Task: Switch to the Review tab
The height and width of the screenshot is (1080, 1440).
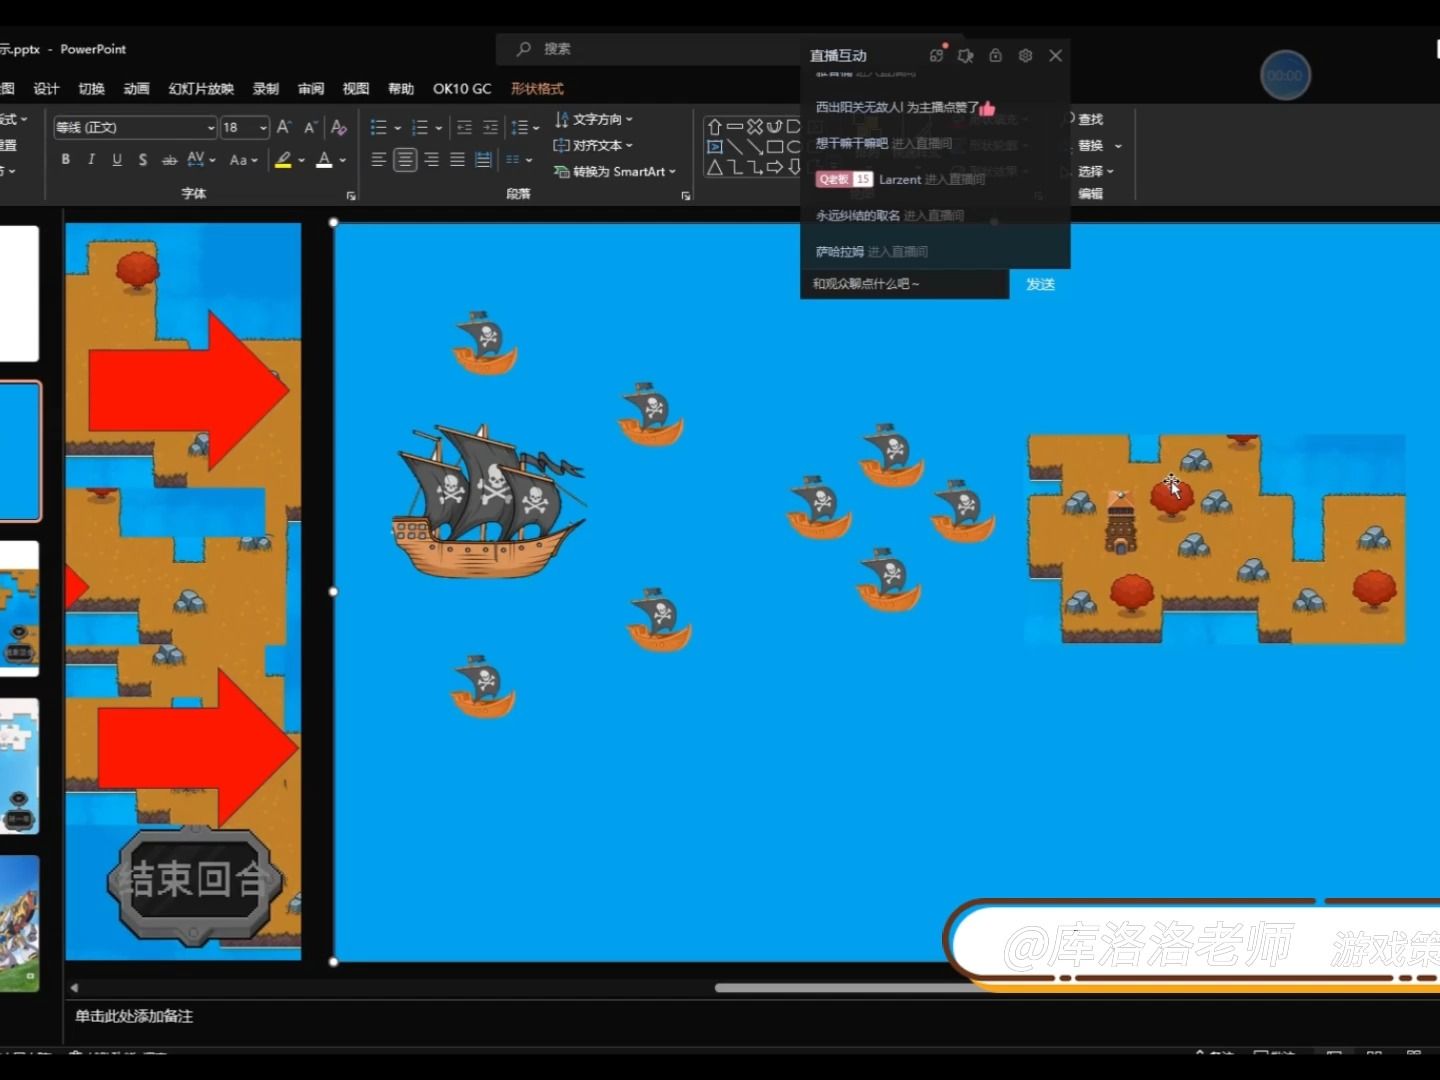Action: (311, 89)
